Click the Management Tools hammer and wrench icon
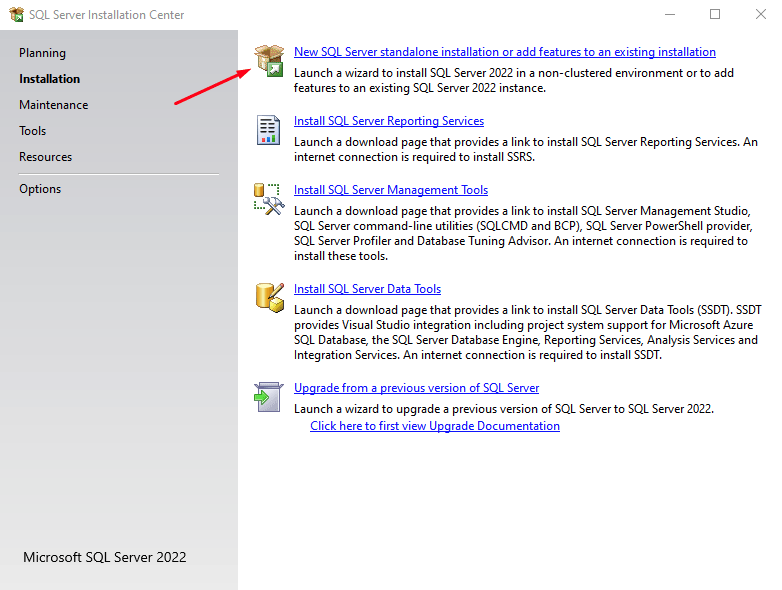The image size is (782, 590). pos(269,199)
